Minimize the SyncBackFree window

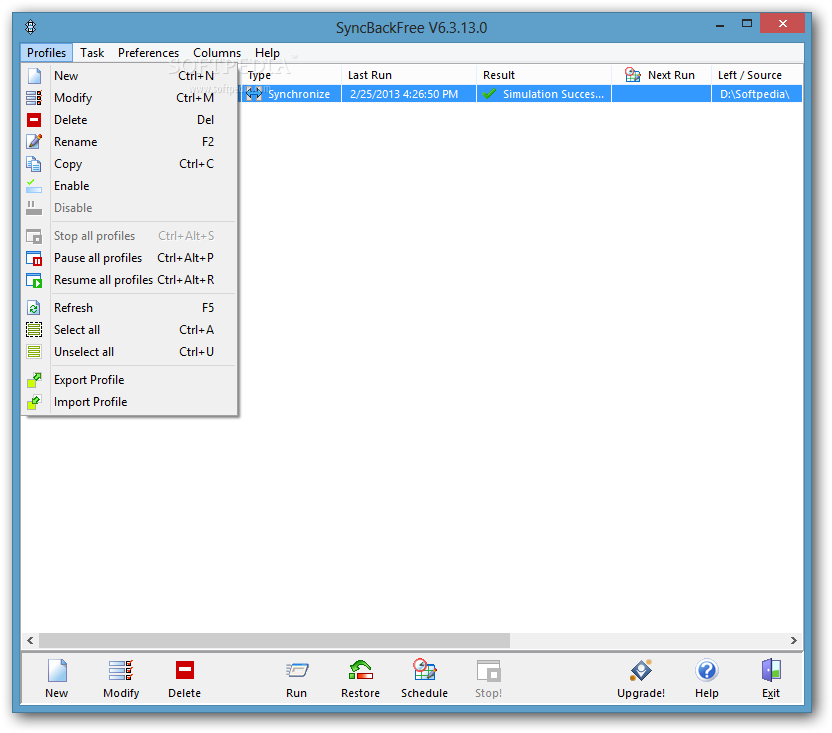720,24
